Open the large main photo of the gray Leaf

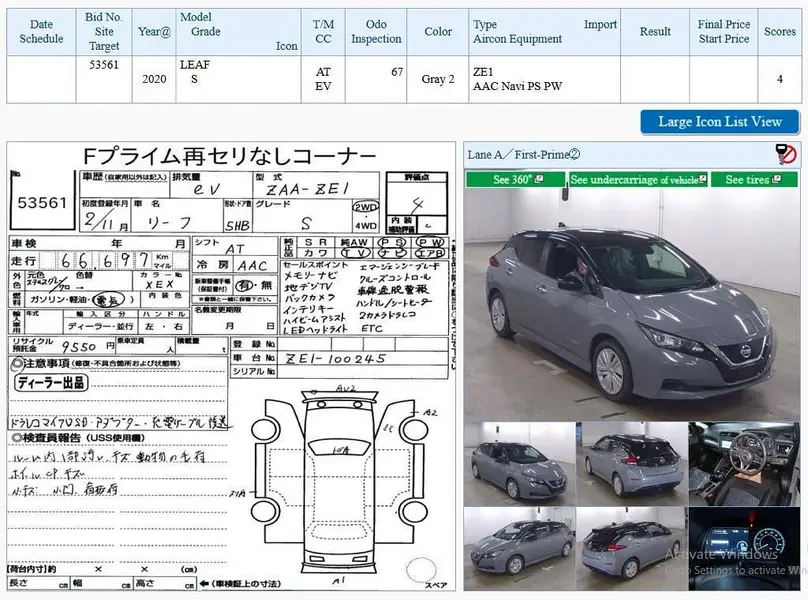tap(632, 302)
